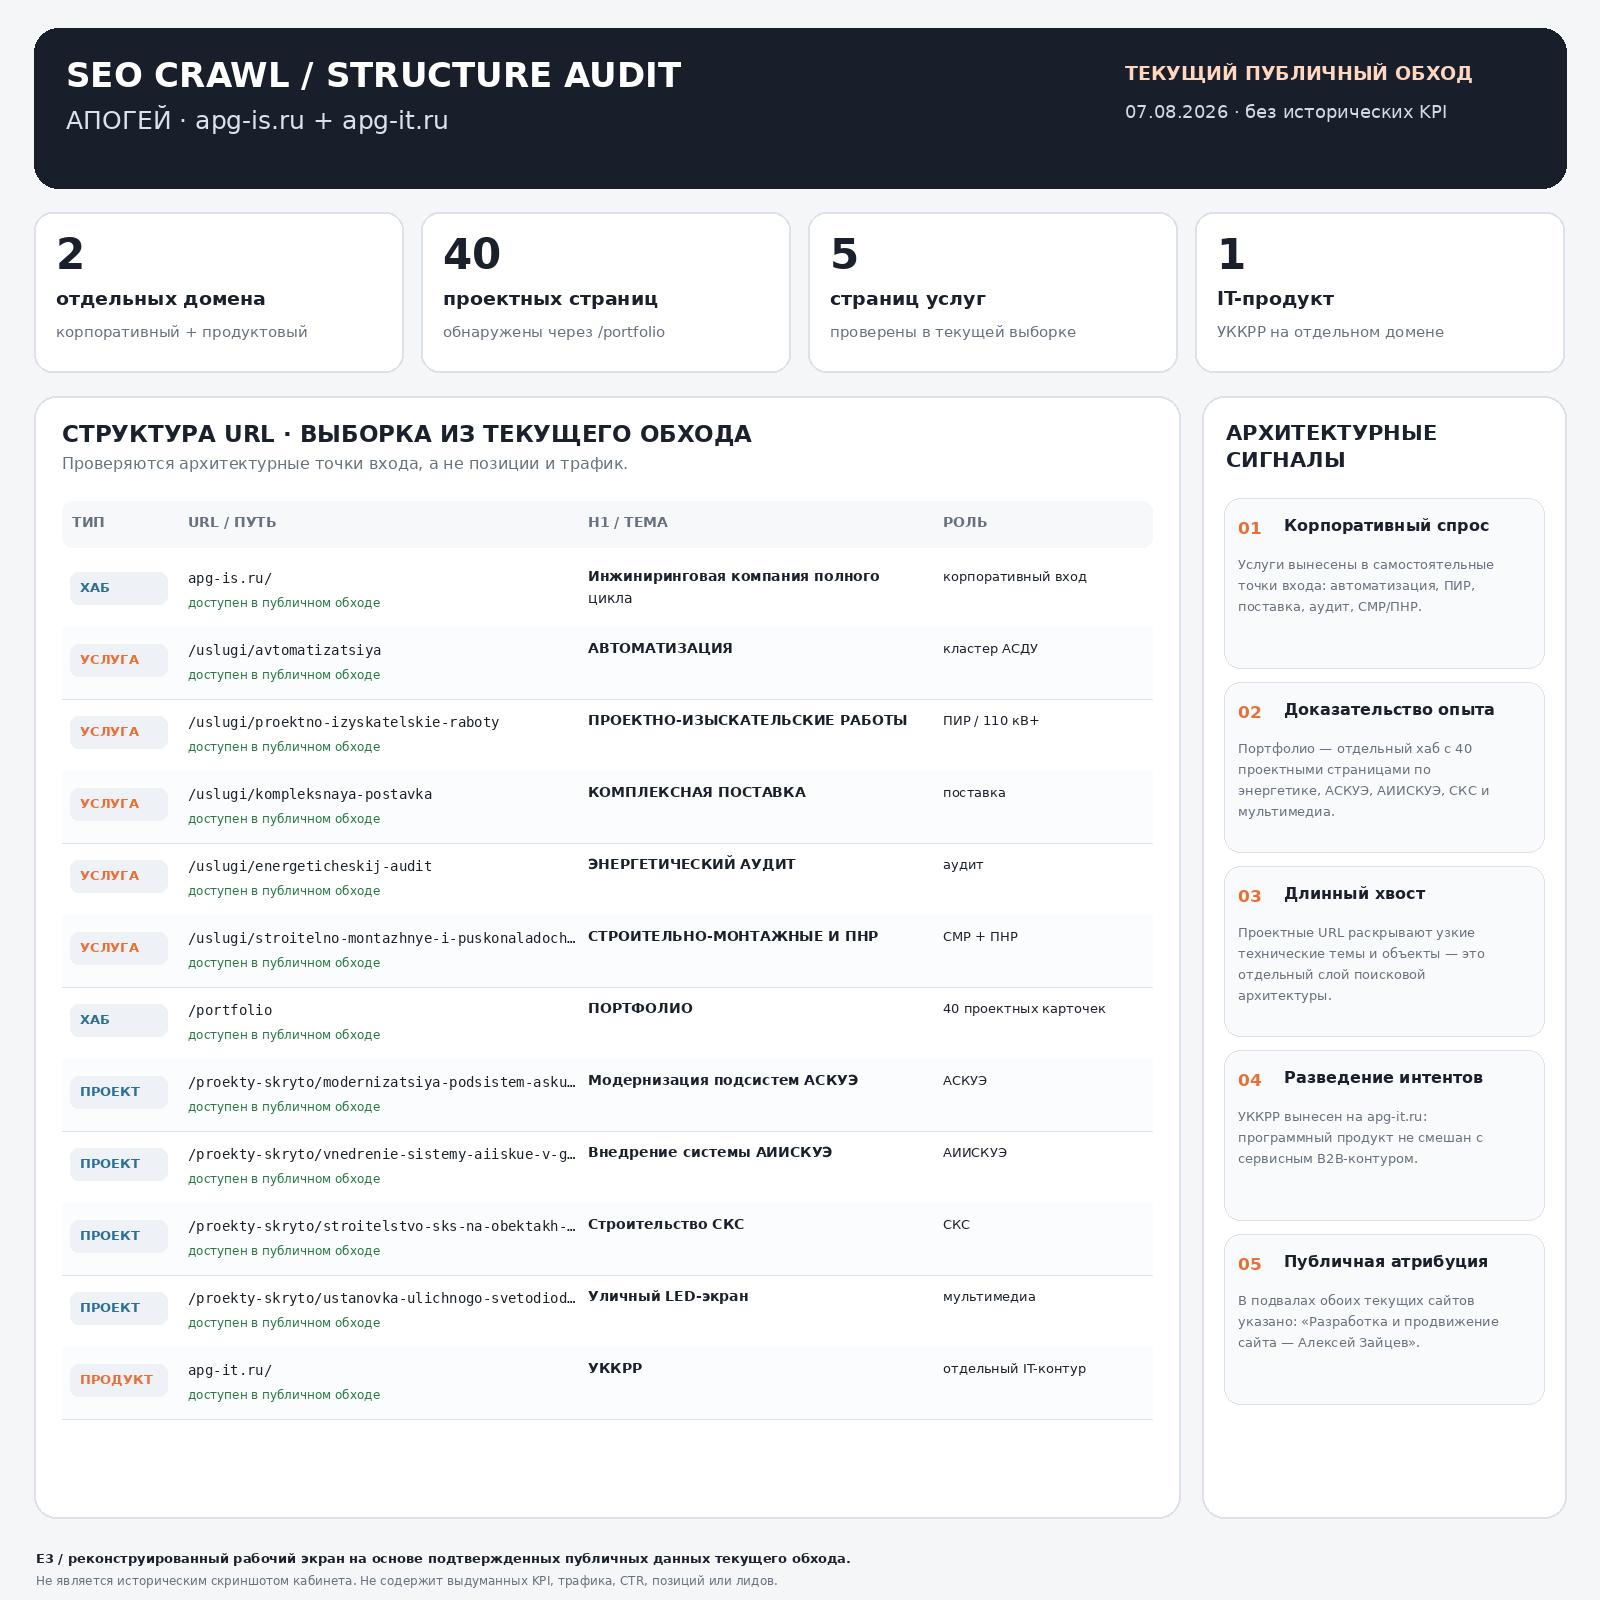
Task: Click ХАБ badge in /portfolio row
Action: coord(118,1020)
